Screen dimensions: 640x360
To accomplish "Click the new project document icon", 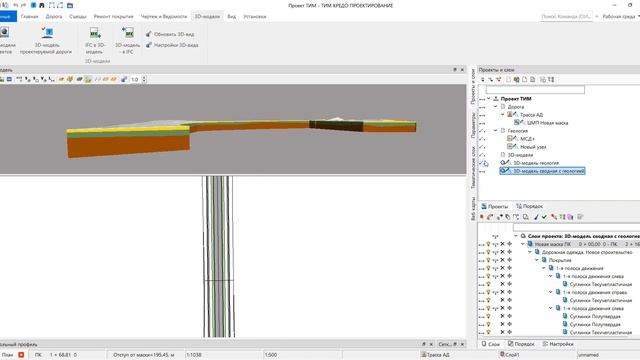I will 509,80.
